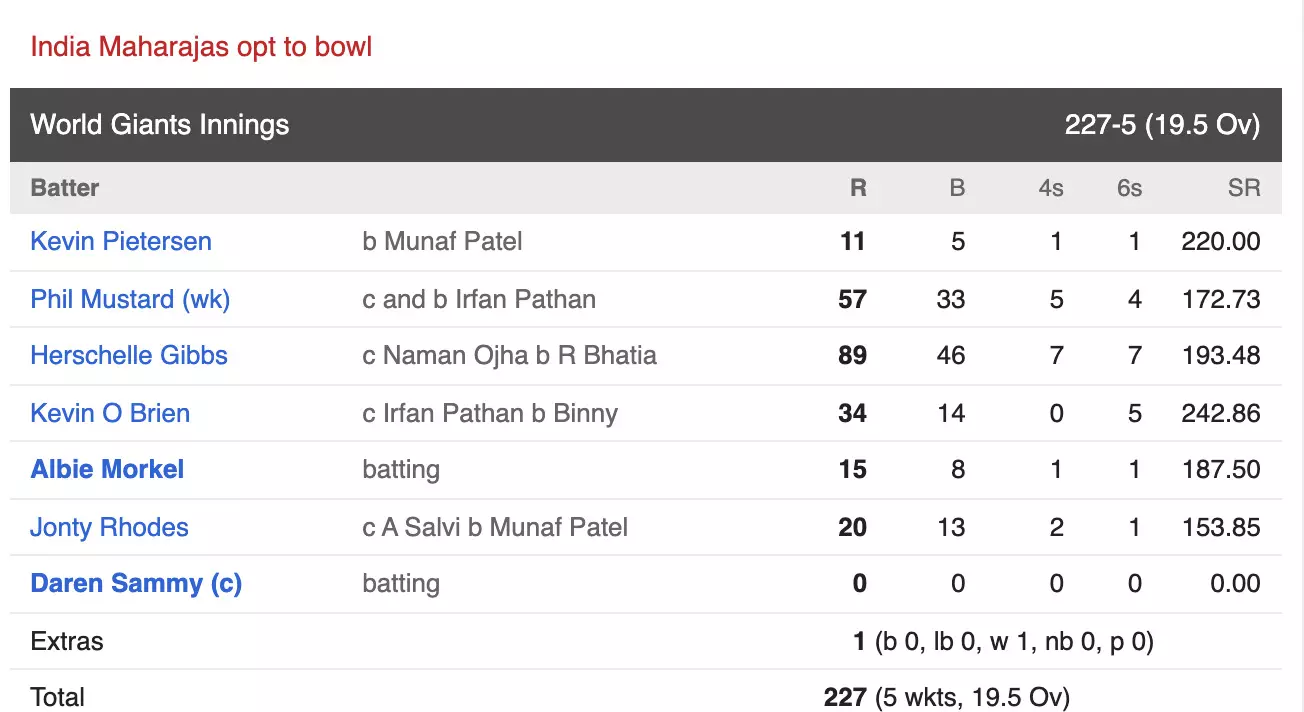
Task: Click the 'c and b Irfan Pathan' dismissal text
Action: click(x=479, y=299)
